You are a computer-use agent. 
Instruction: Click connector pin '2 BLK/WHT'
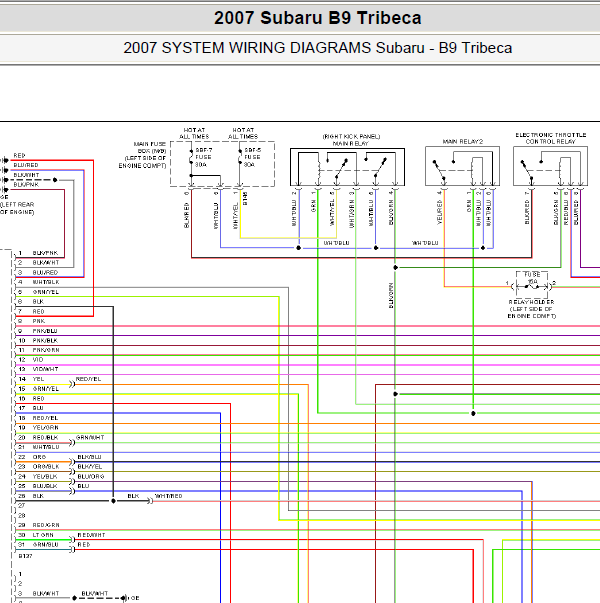(x=38, y=263)
